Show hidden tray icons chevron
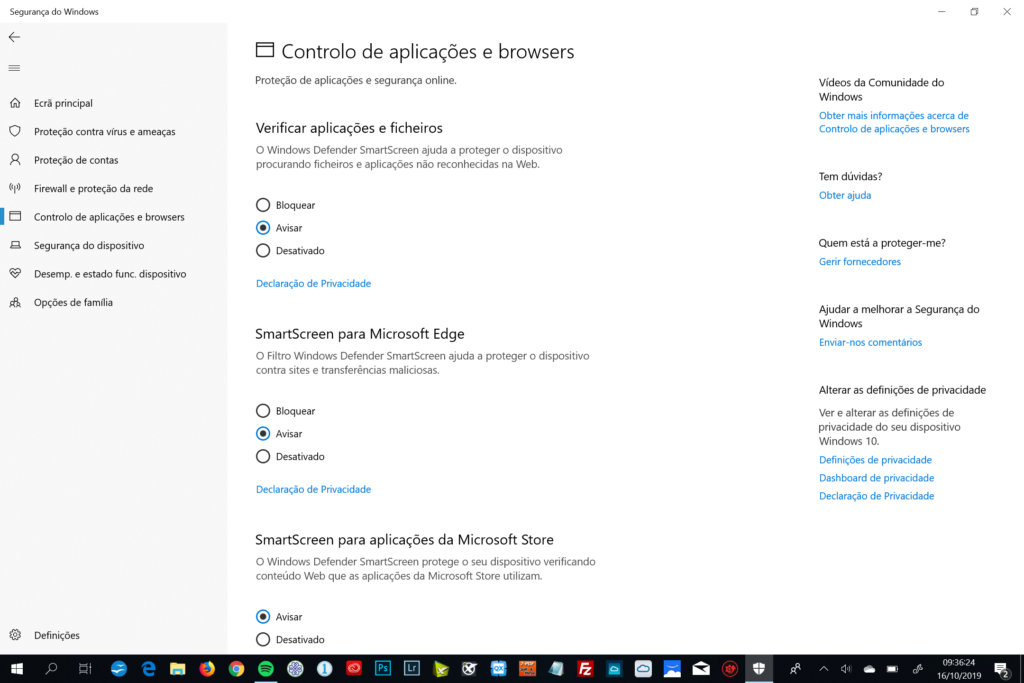The height and width of the screenshot is (683, 1024). (x=824, y=669)
